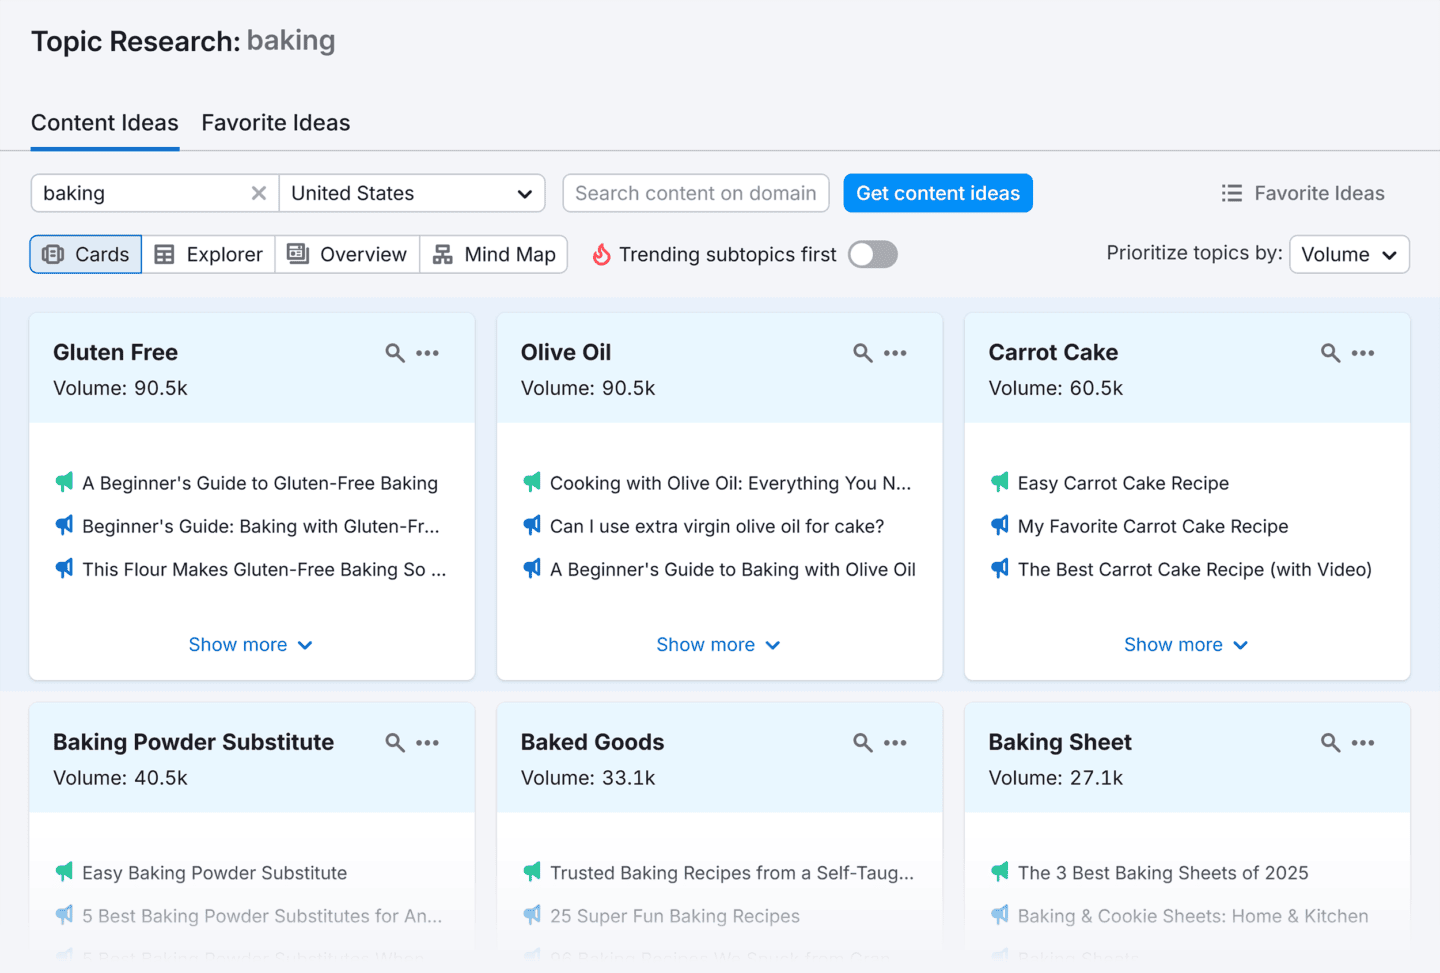This screenshot has height=973, width=1440.
Task: Open 'Baking & Cookie Sheets: Home & Kitchen' headline
Action: click(1193, 916)
